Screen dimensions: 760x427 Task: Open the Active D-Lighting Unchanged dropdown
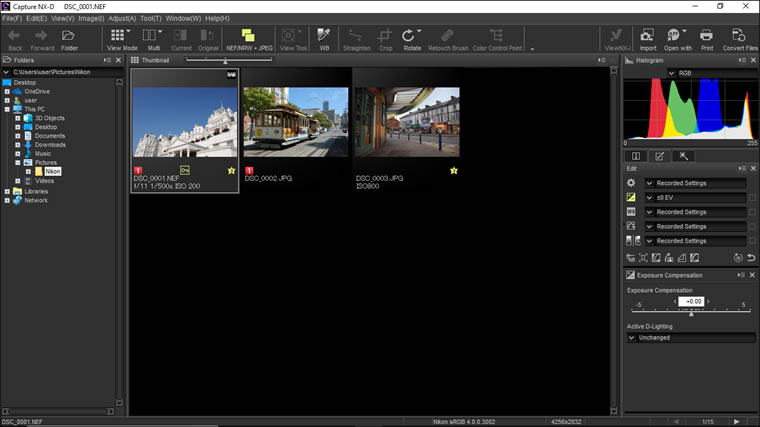691,337
